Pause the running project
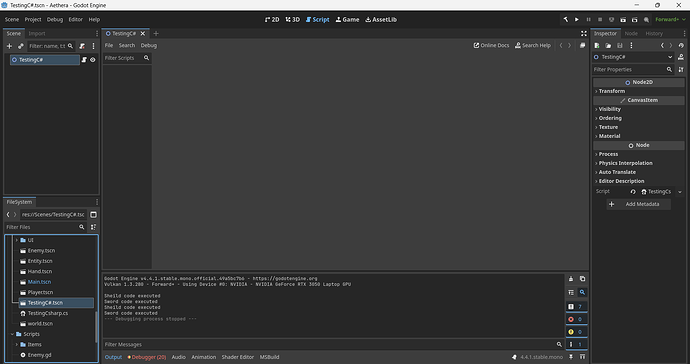The height and width of the screenshot is (364, 690). click(588, 19)
